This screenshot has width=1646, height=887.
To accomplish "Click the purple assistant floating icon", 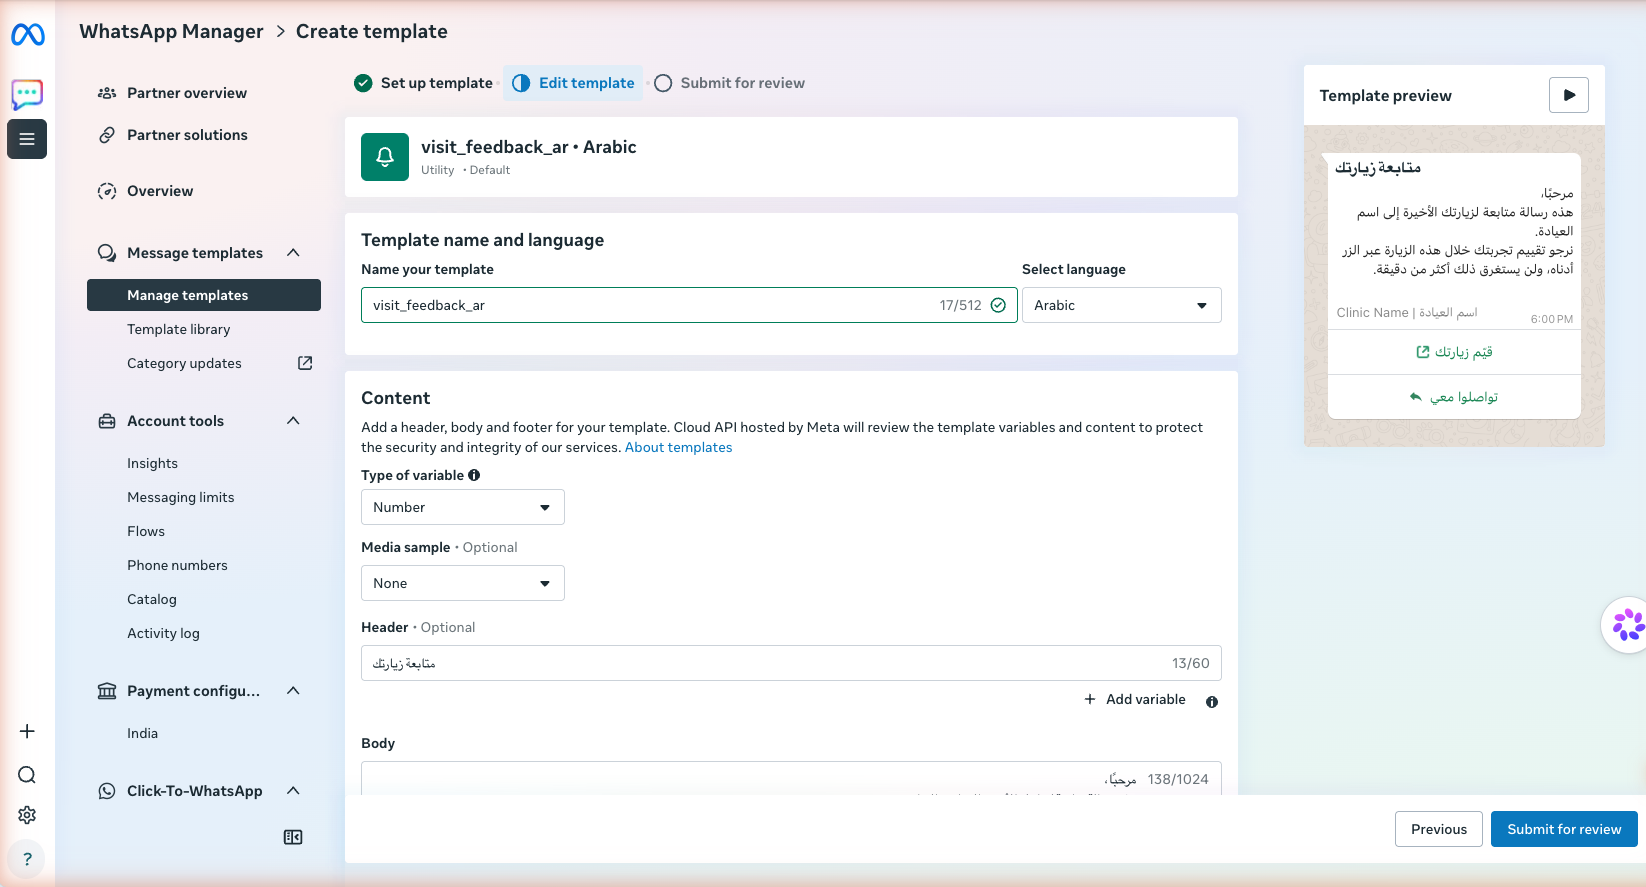I will click(1626, 625).
